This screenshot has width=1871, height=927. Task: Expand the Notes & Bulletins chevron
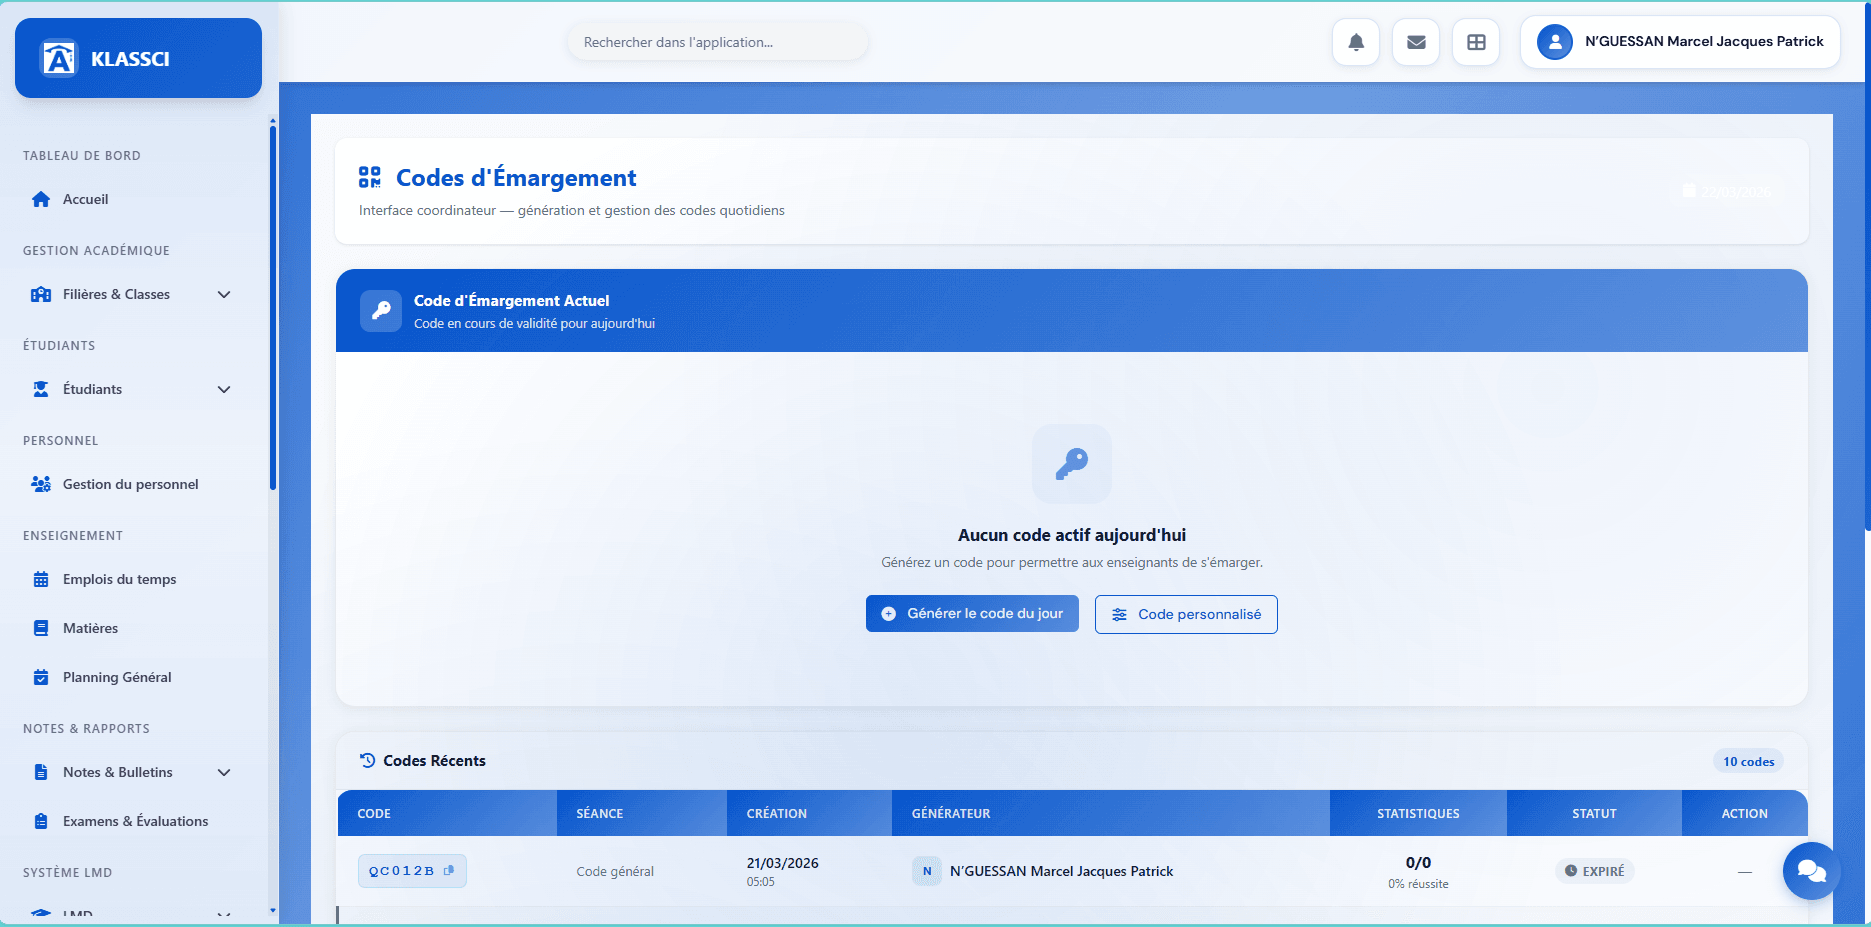224,772
